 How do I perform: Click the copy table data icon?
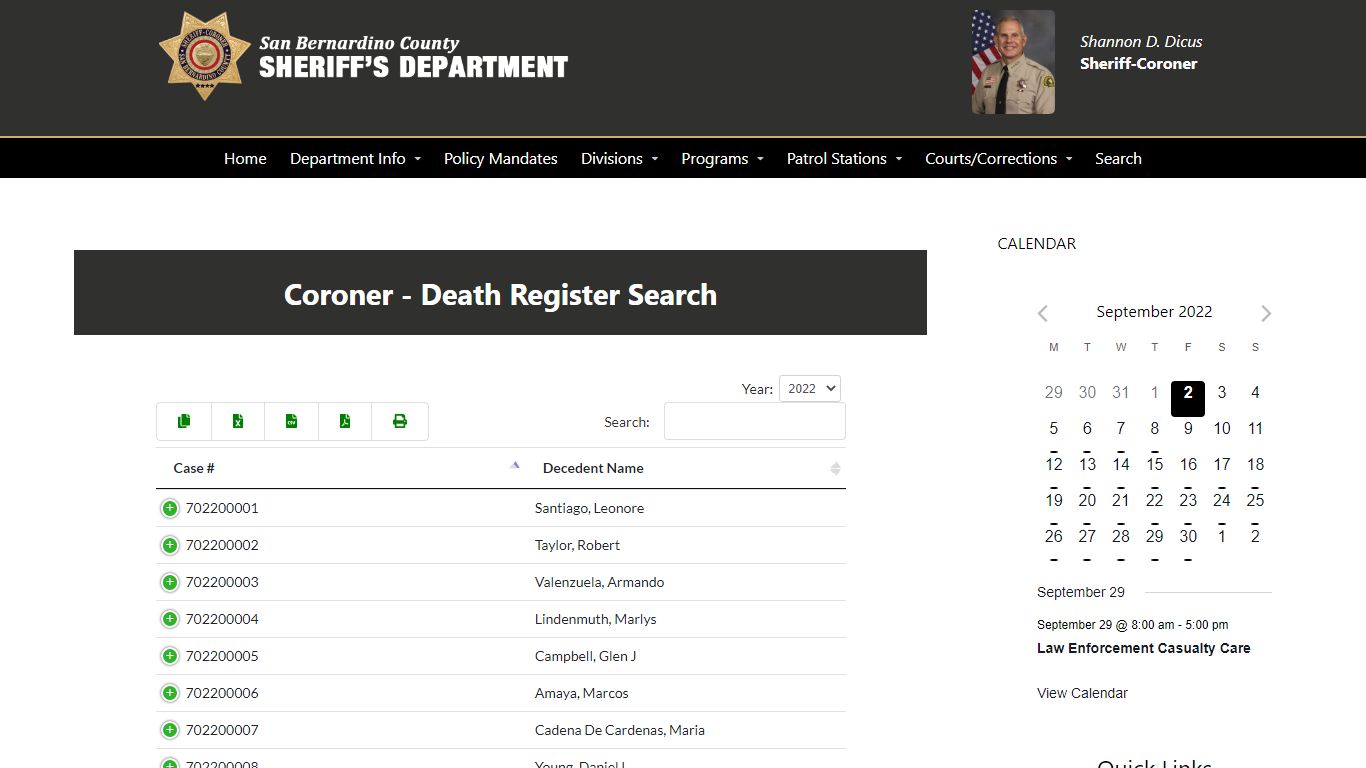pos(183,421)
